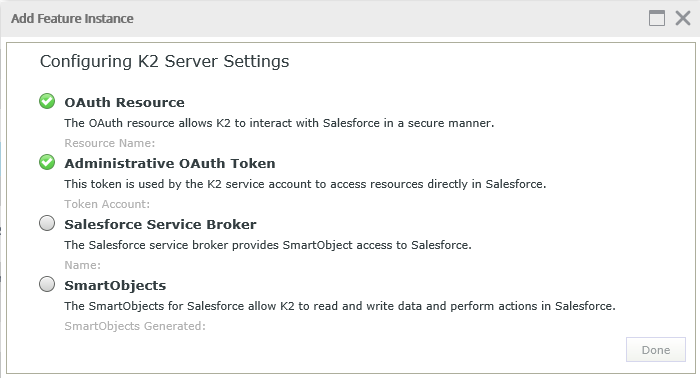
Task: Maximize the Add Feature Instance dialog
Action: click(x=657, y=18)
